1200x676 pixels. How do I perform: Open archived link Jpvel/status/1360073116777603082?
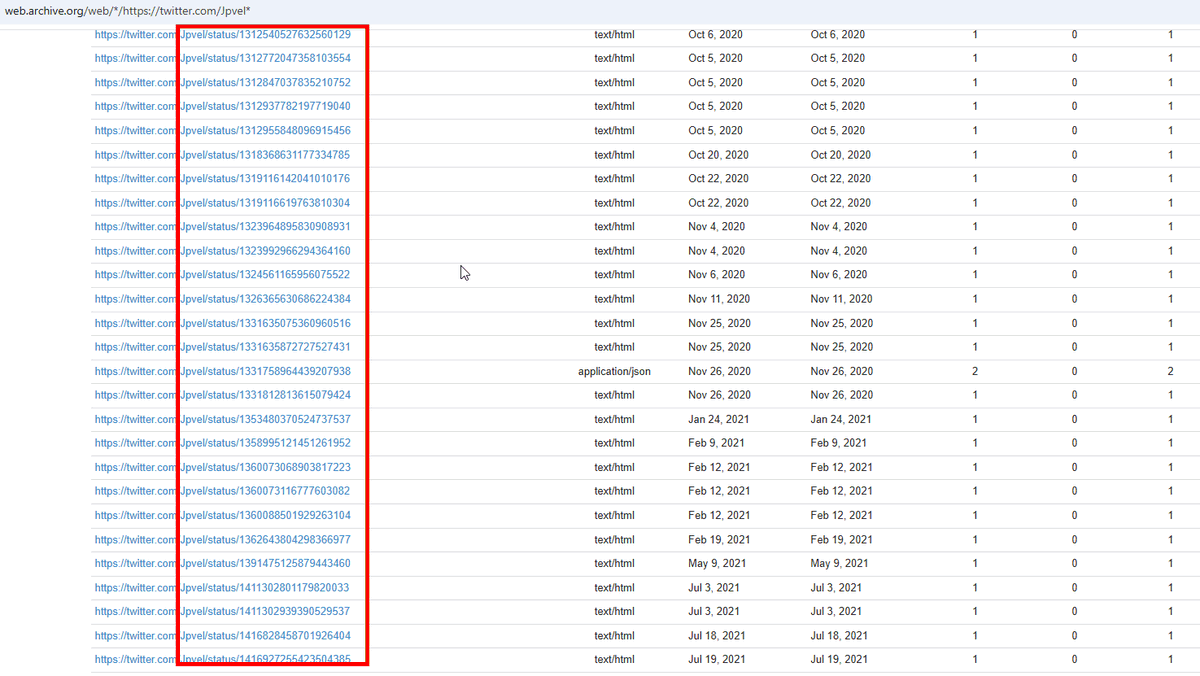pyautogui.click(x=223, y=491)
